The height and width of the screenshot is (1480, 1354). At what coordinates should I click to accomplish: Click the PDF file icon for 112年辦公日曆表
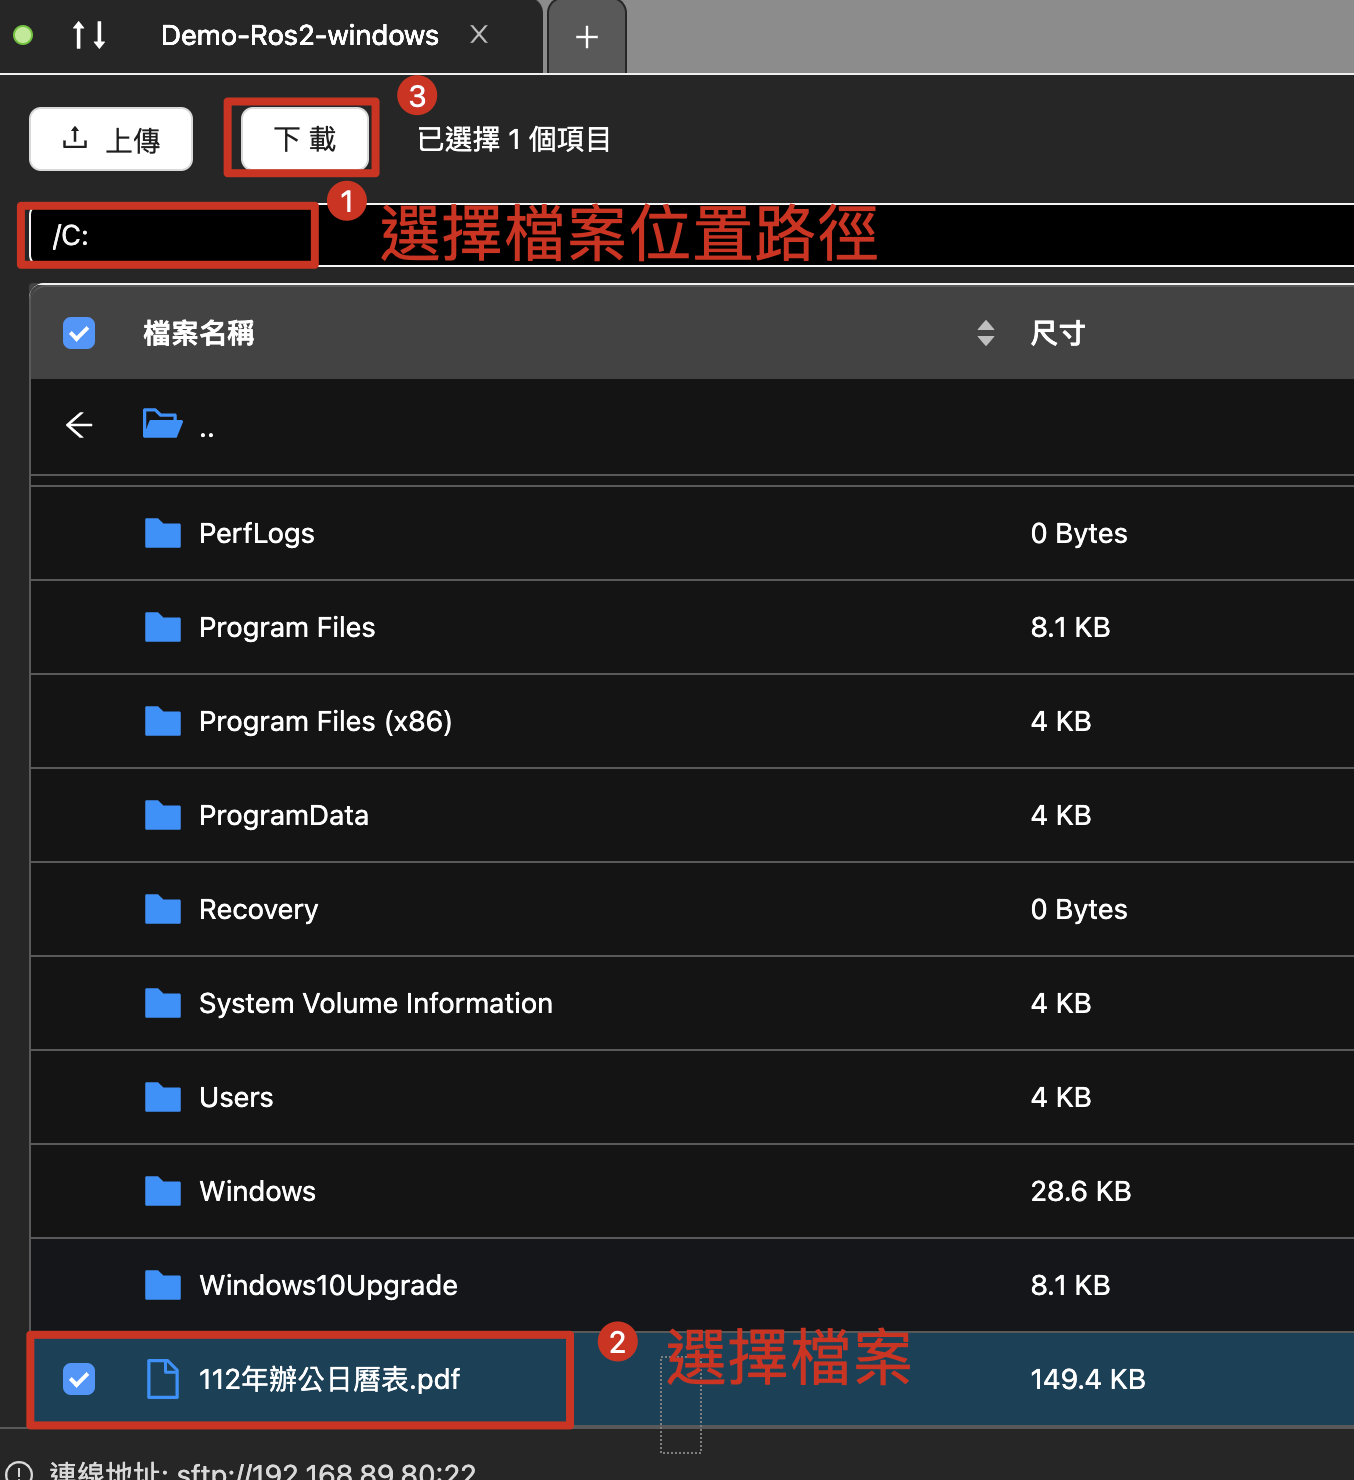pos(162,1379)
